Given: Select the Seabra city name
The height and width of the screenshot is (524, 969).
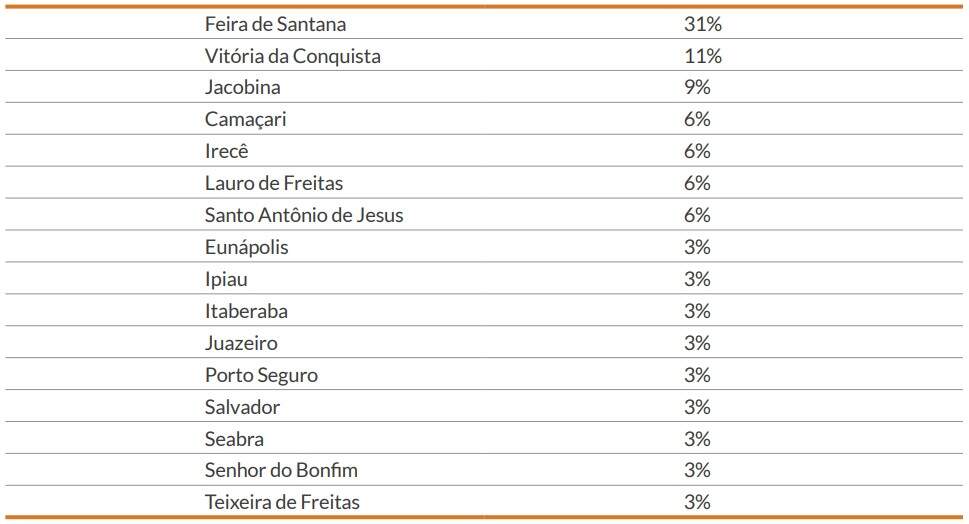Looking at the screenshot, I should coord(234,439).
